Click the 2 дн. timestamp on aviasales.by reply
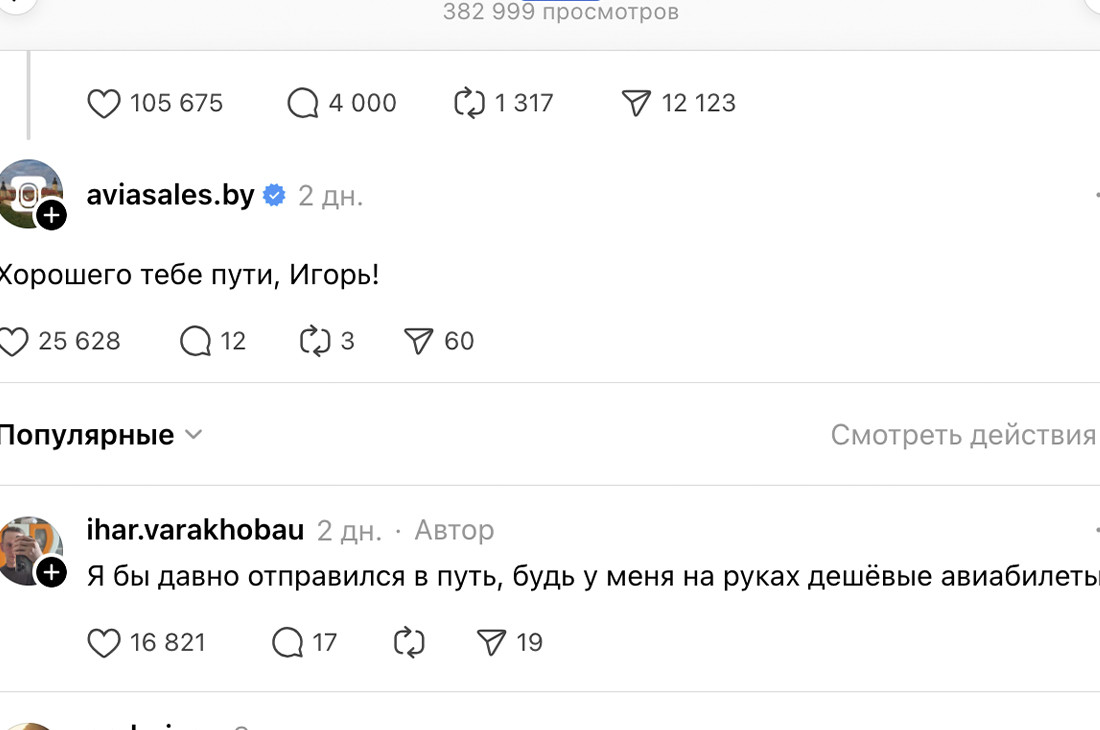 coord(330,196)
